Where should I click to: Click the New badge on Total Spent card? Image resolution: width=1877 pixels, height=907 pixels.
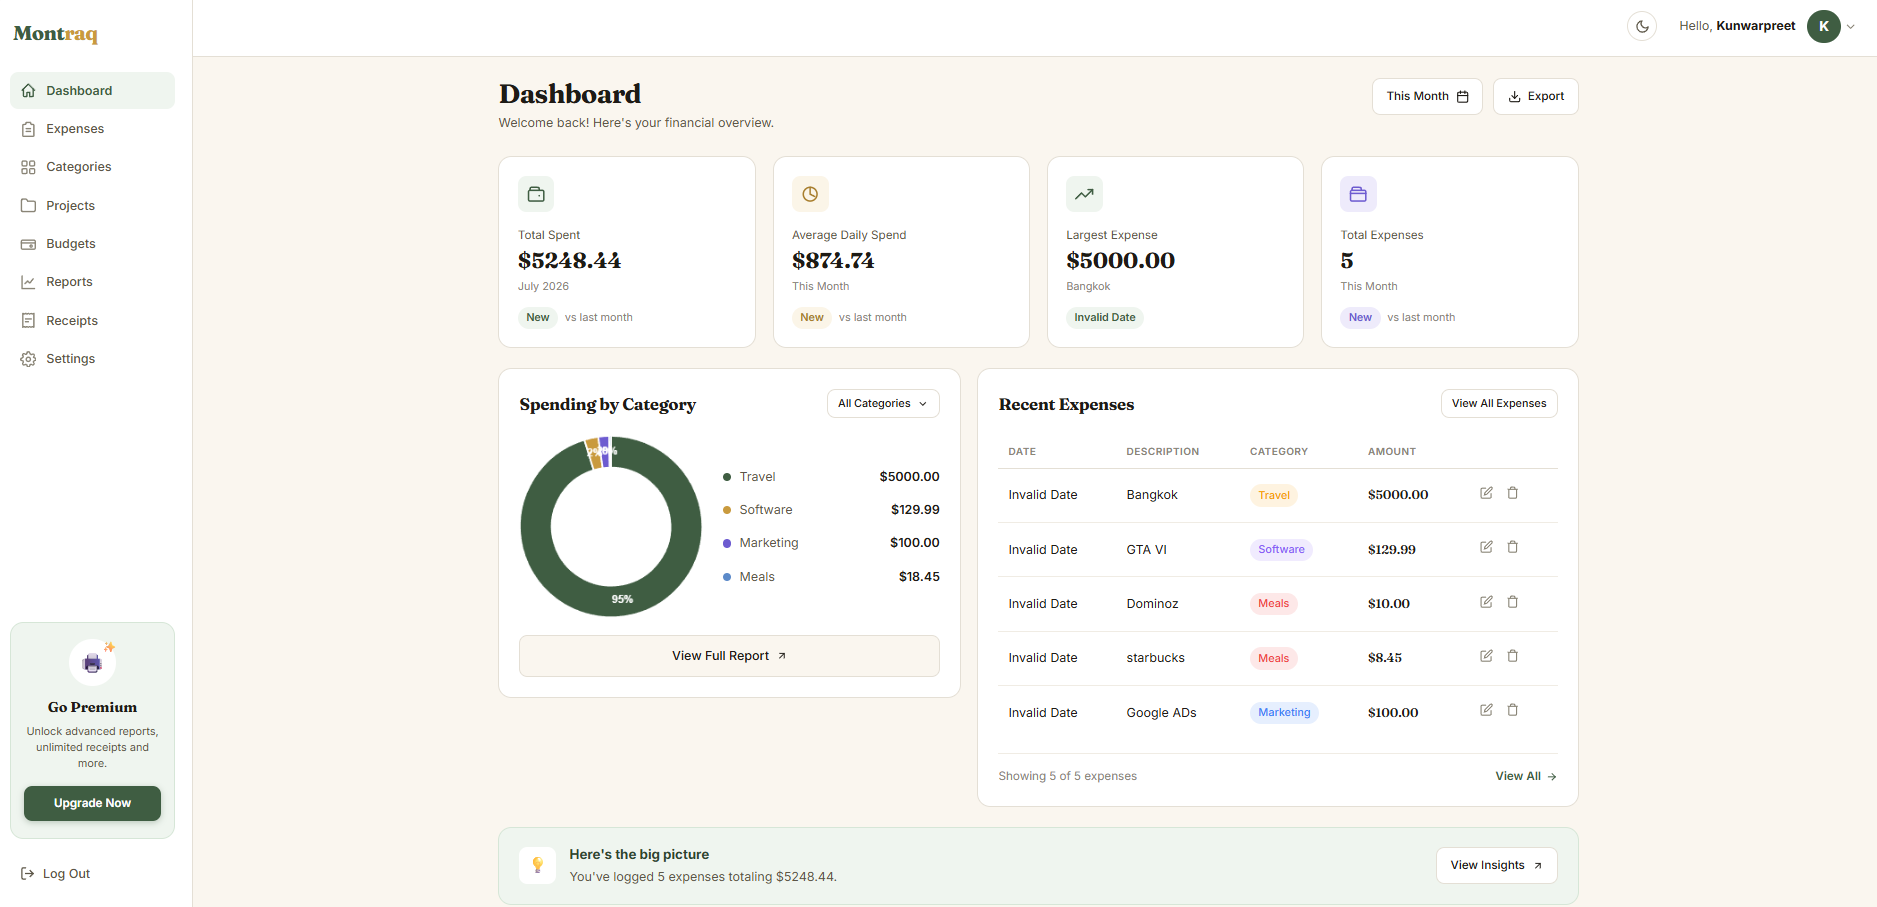pos(538,317)
